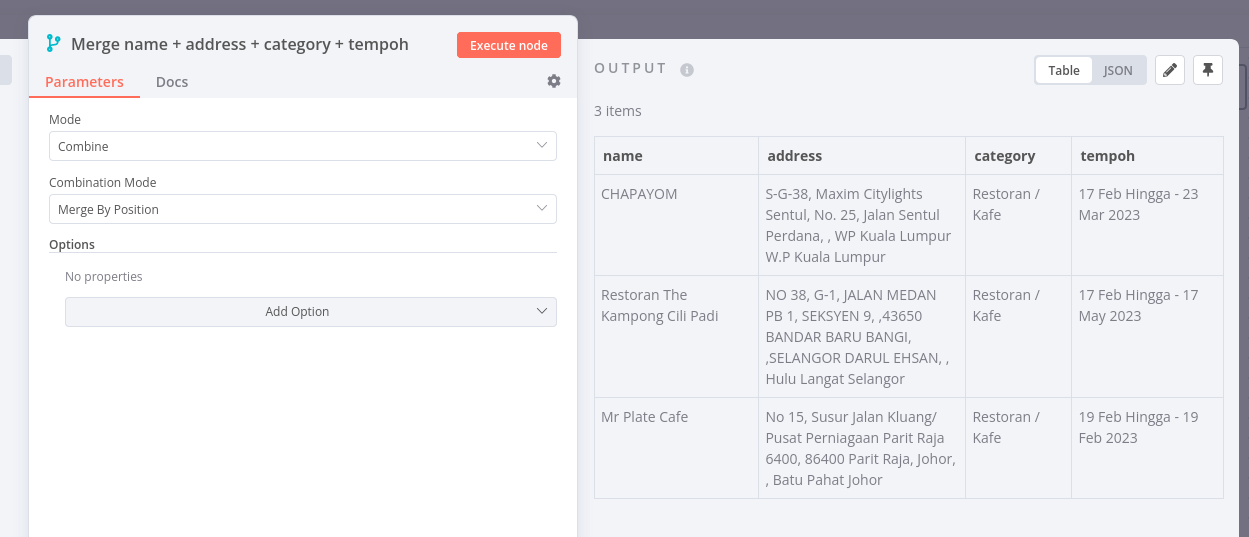
Task: Select the Parameters tab
Action: pyautogui.click(x=84, y=82)
